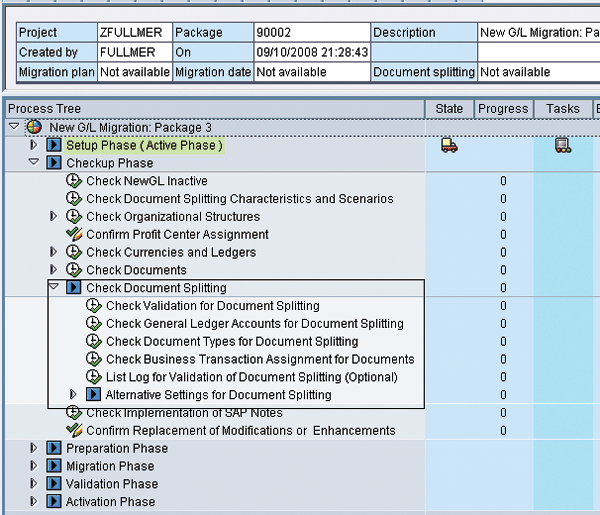Click the truck icon in State column
This screenshot has height=515, width=600.
pyautogui.click(x=449, y=145)
